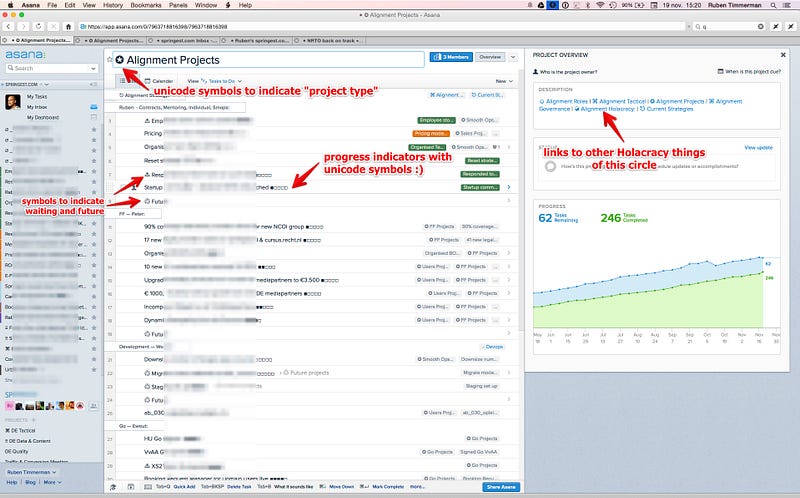The height and width of the screenshot is (498, 800).
Task: Click the green 246 Tasks Completed counter
Action: tap(624, 218)
